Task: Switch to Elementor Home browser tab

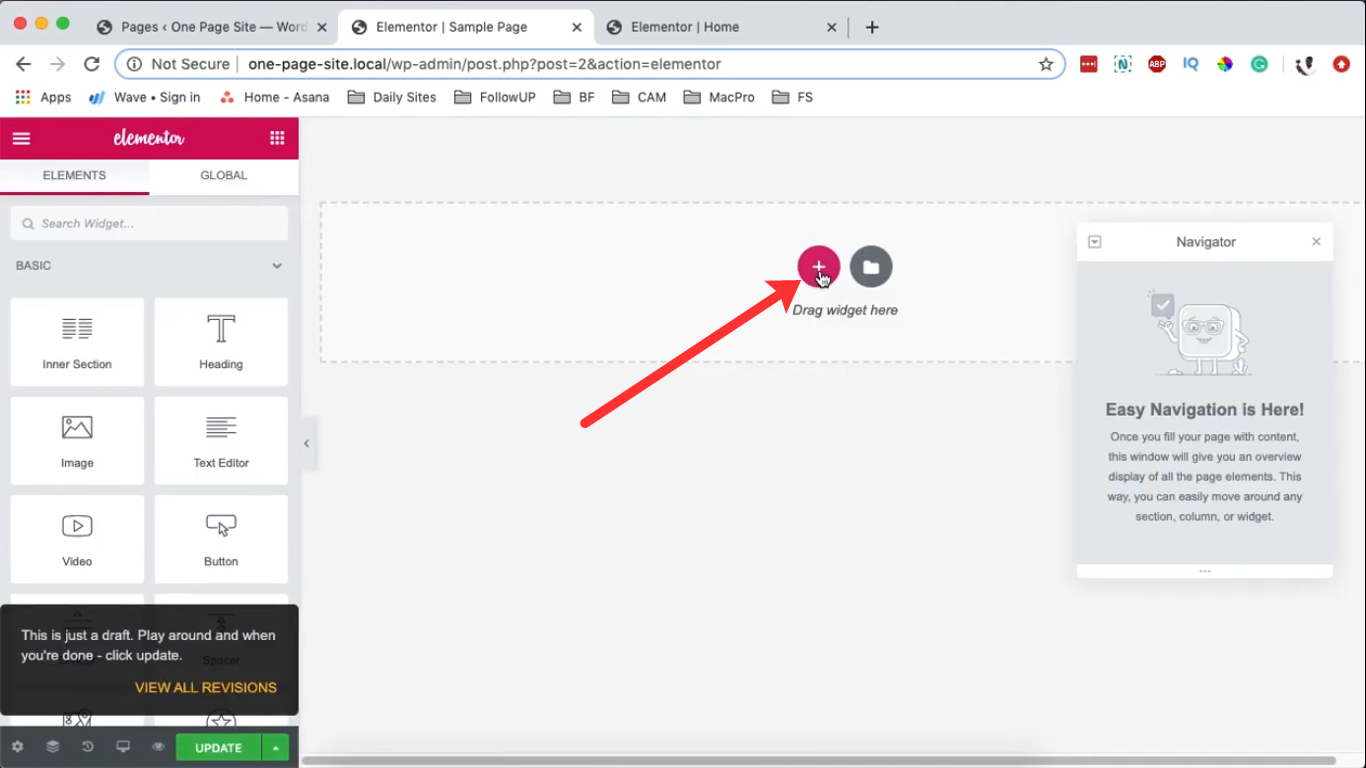Action: click(x=685, y=27)
